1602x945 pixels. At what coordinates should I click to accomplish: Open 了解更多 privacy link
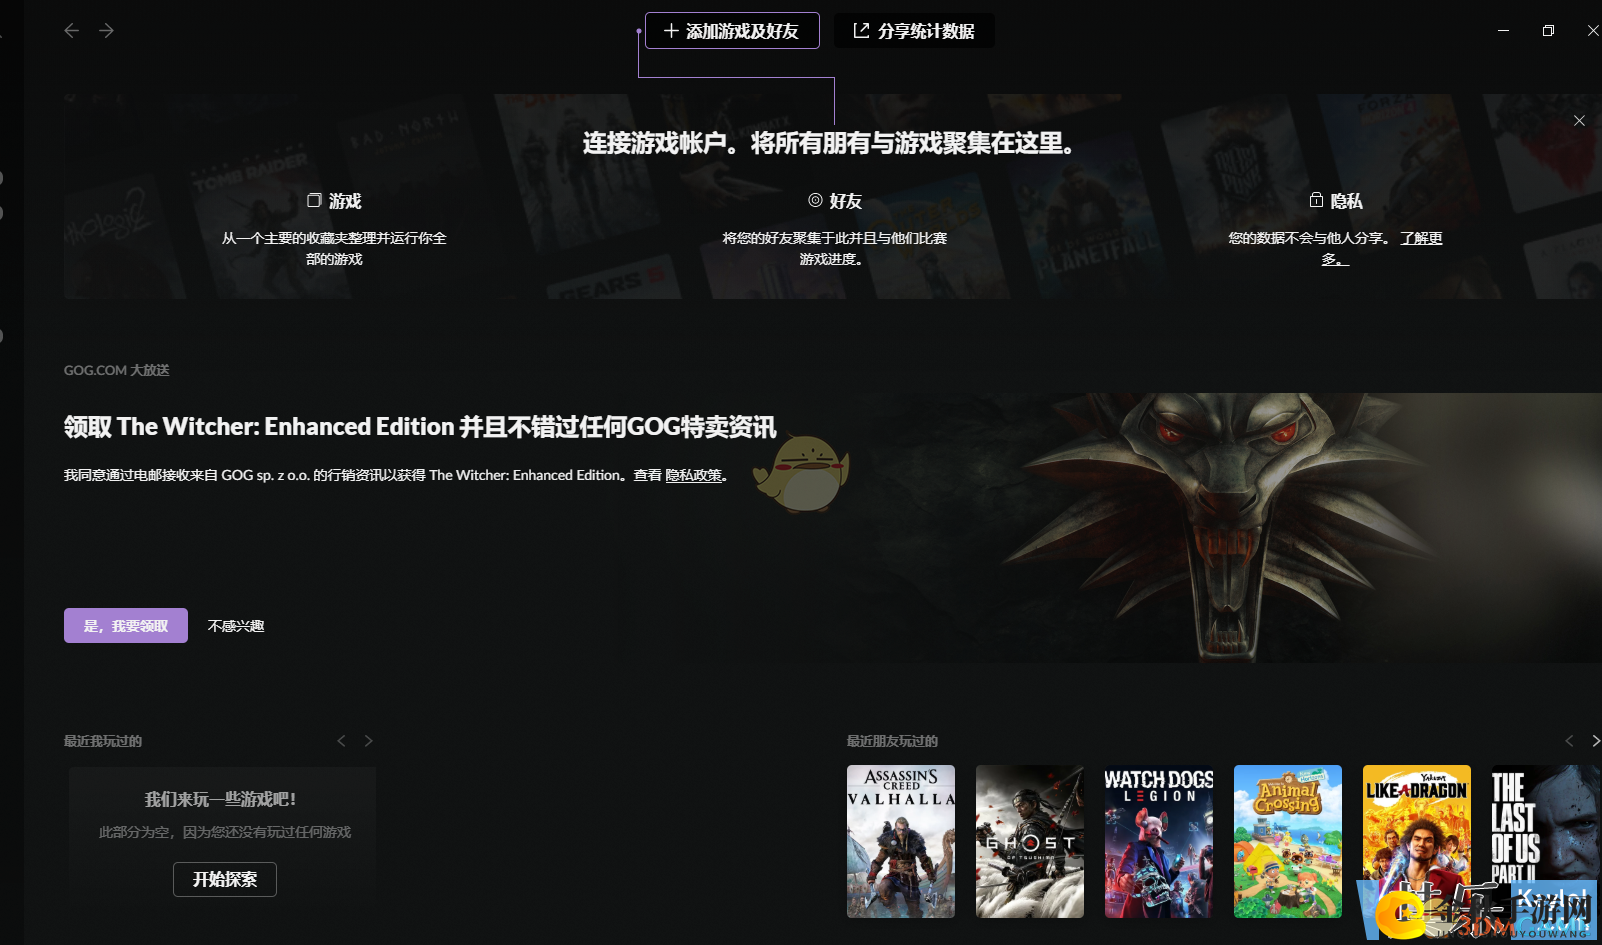pos(1420,238)
